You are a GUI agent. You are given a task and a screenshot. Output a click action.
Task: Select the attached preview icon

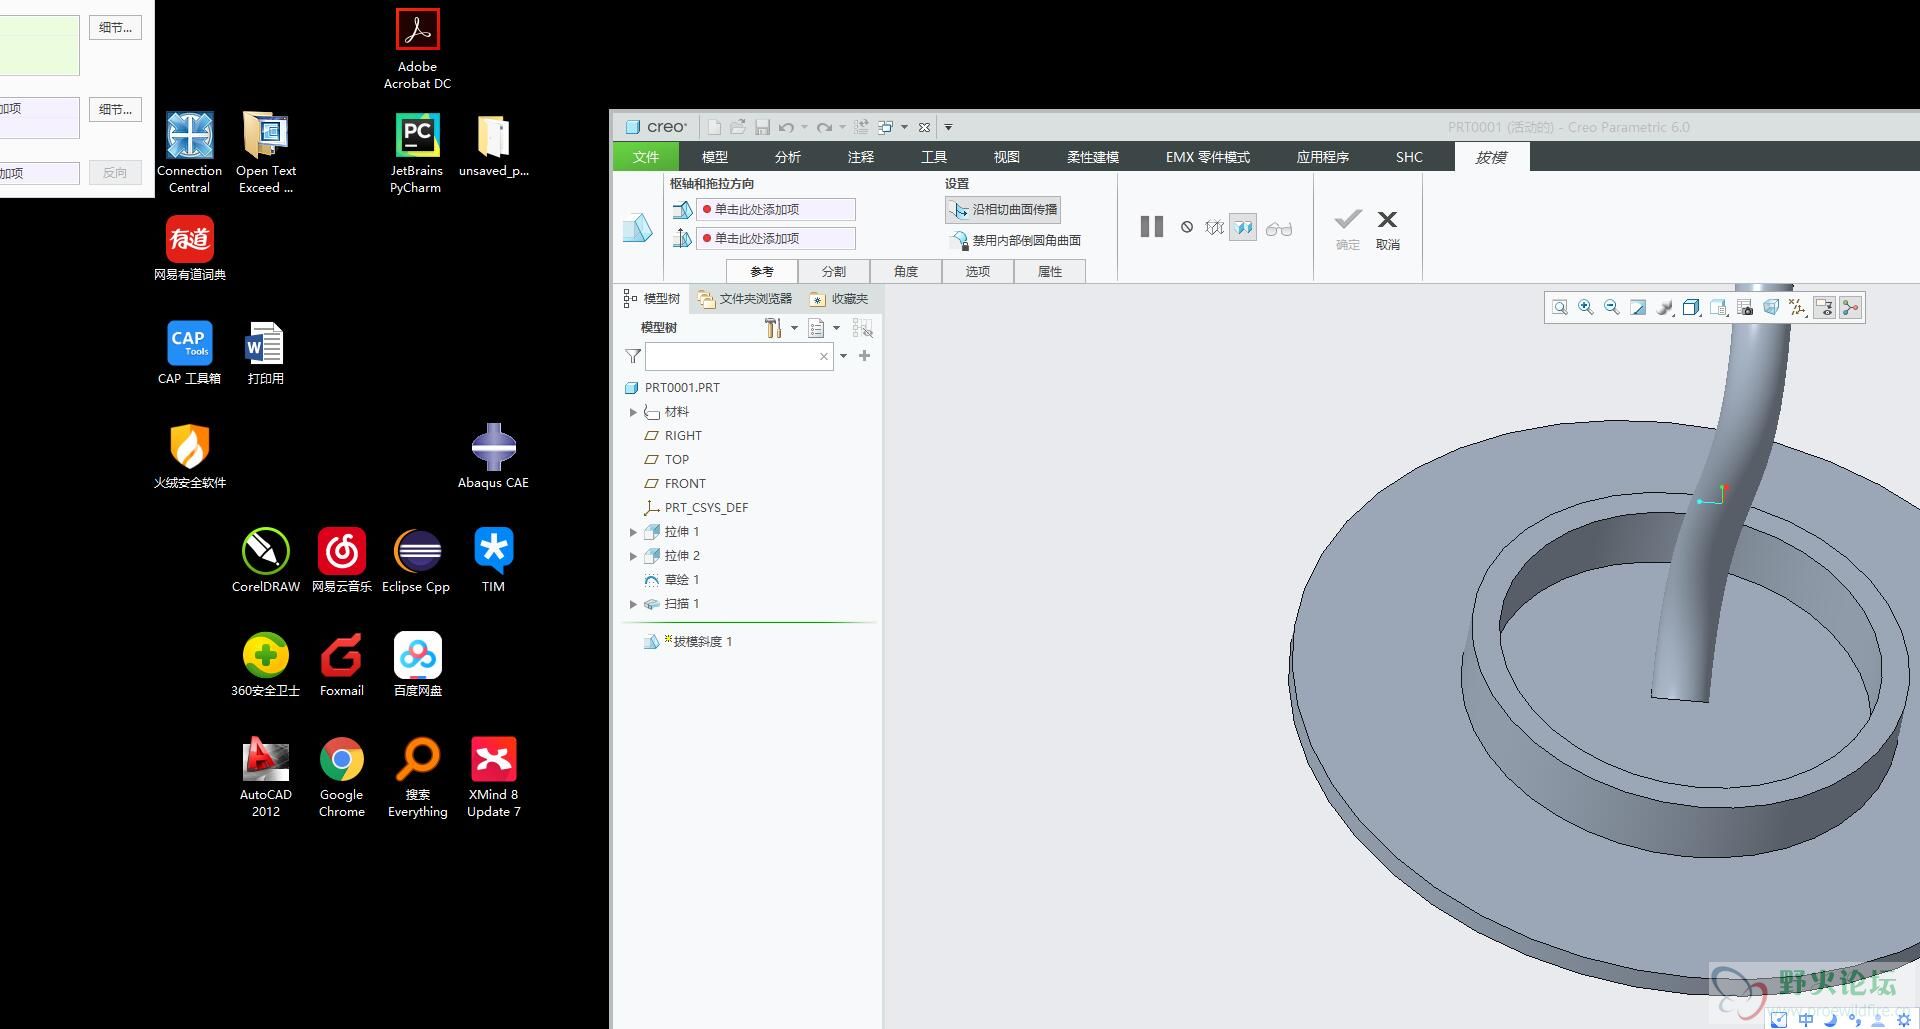(1243, 228)
